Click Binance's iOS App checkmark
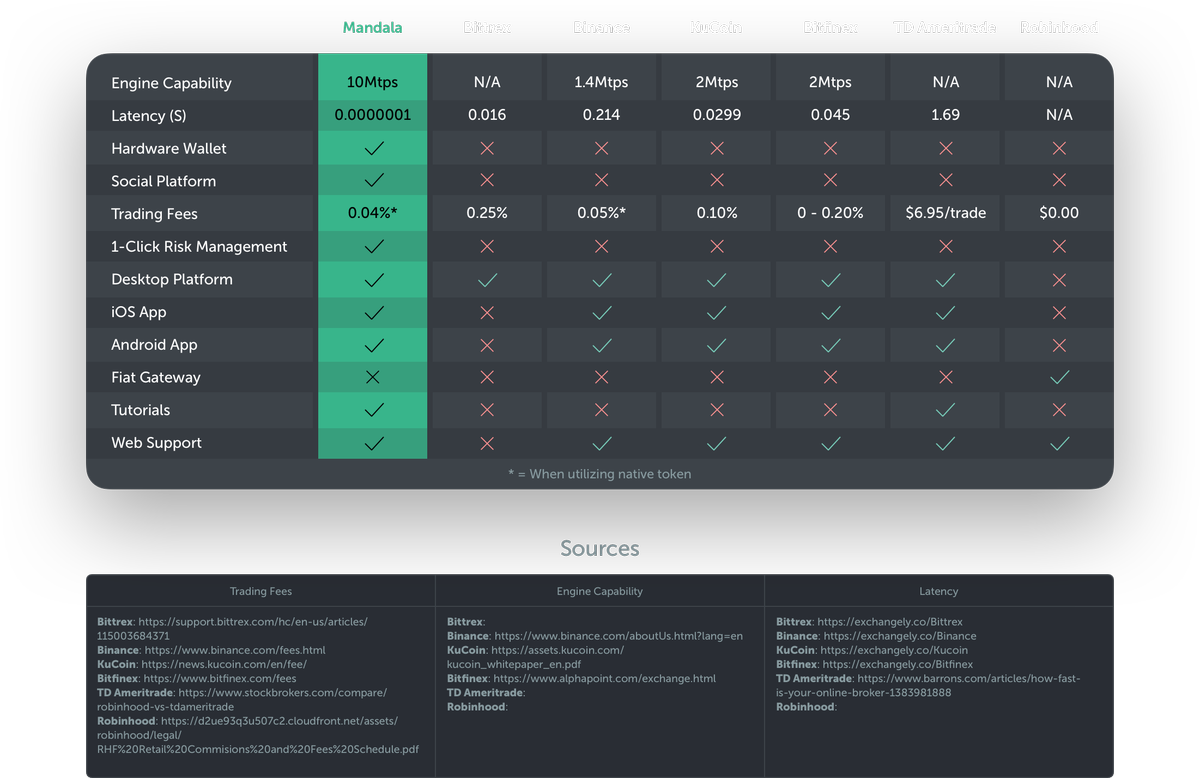Viewport: 1200px width, 778px height. (x=602, y=312)
